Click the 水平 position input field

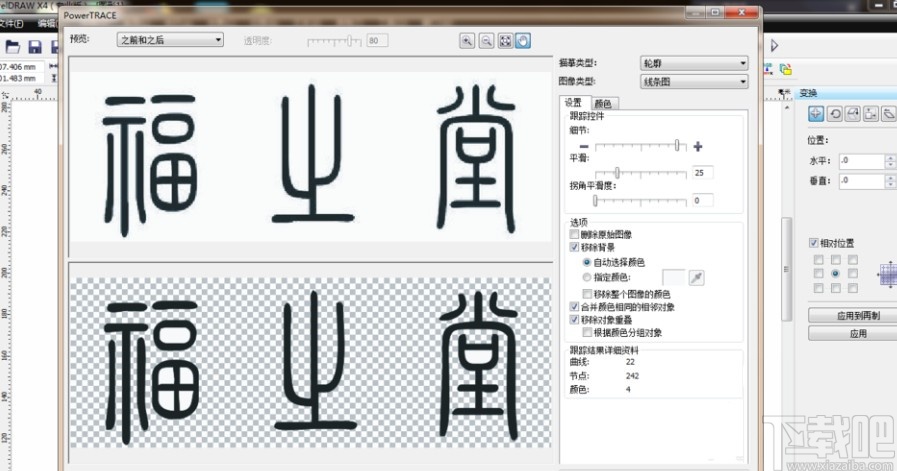(862, 161)
